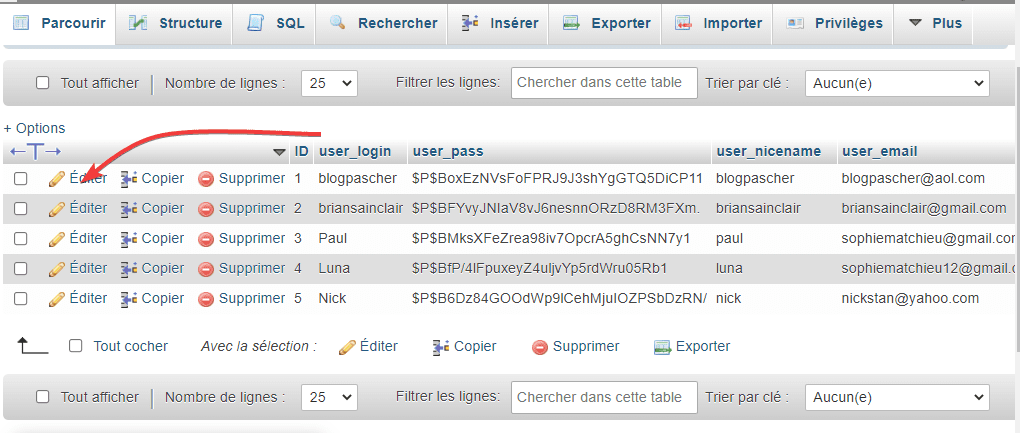
Task: Expand the Plus dropdown menu
Action: 935,23
